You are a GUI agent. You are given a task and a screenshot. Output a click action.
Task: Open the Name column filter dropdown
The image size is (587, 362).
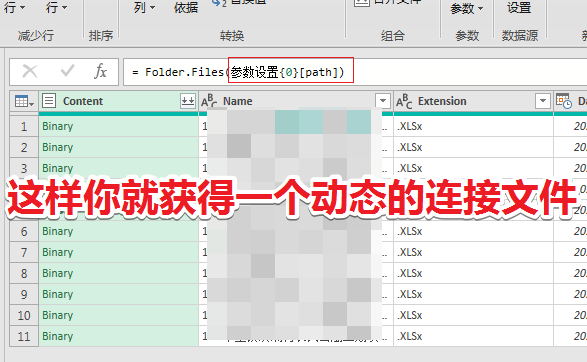tap(383, 101)
